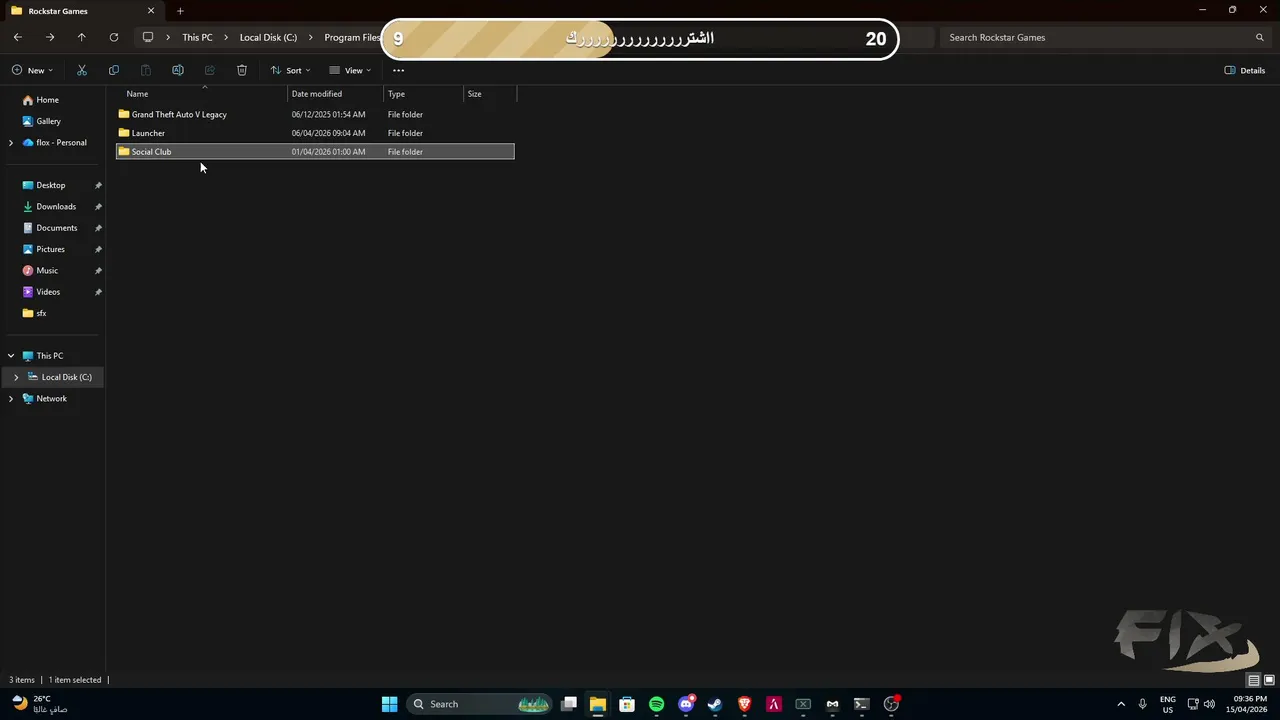Expand the flox - Personal node
This screenshot has height=720, width=1280.
11,143
